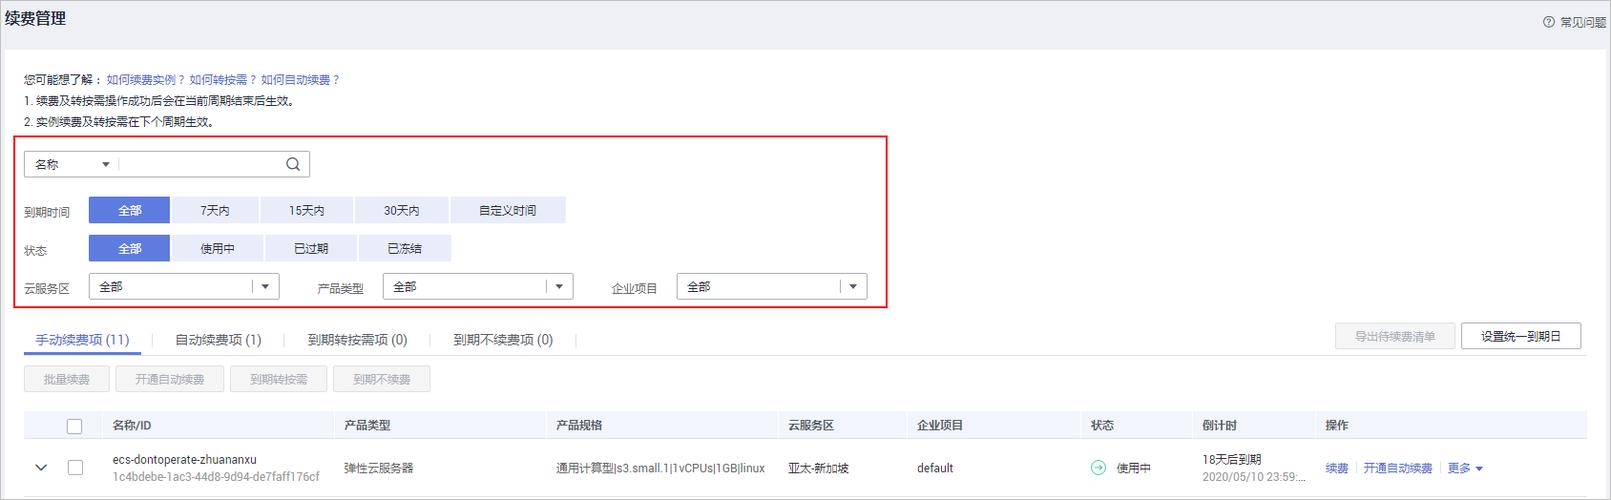The image size is (1611, 500).
Task: Click the instance name ecs-dontoperate-zhuananxu
Action: [x=185, y=459]
